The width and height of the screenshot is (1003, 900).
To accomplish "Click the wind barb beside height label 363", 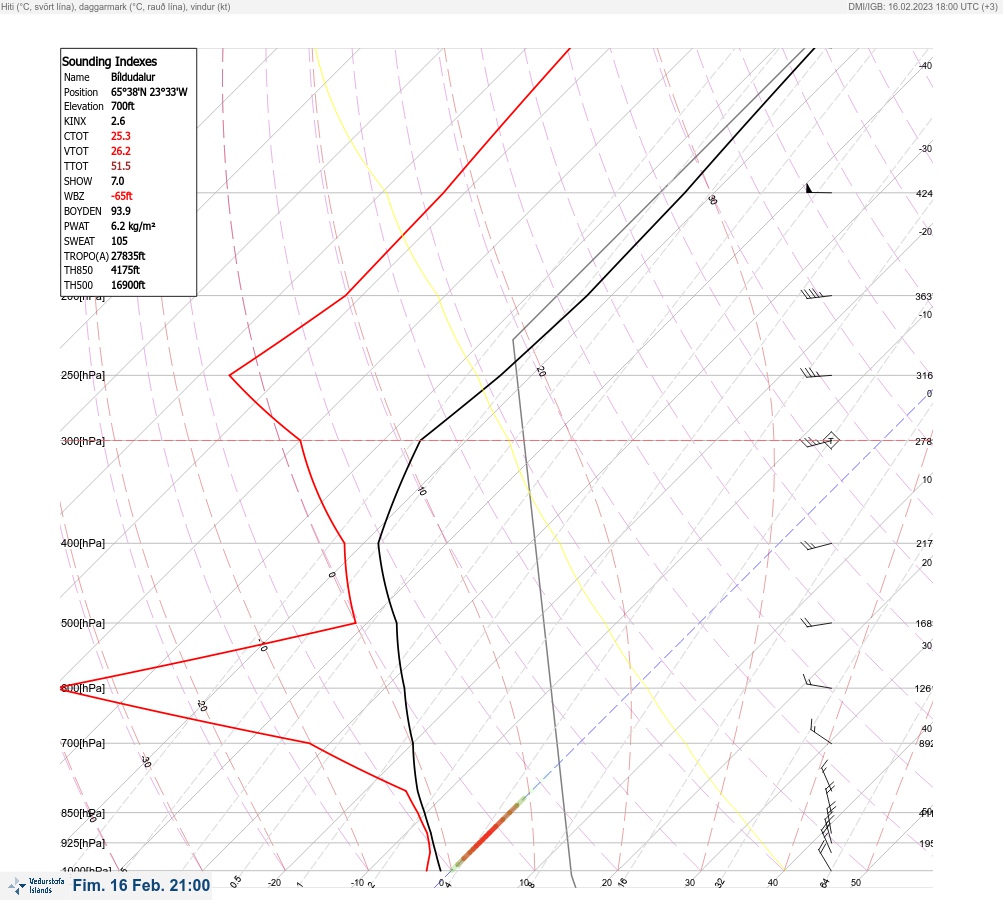I will (816, 294).
